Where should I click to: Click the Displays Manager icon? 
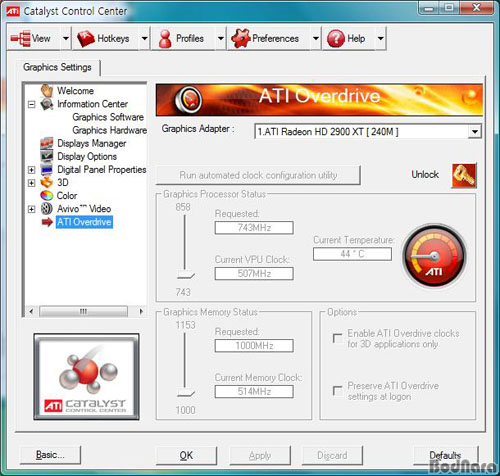pyautogui.click(x=47, y=143)
